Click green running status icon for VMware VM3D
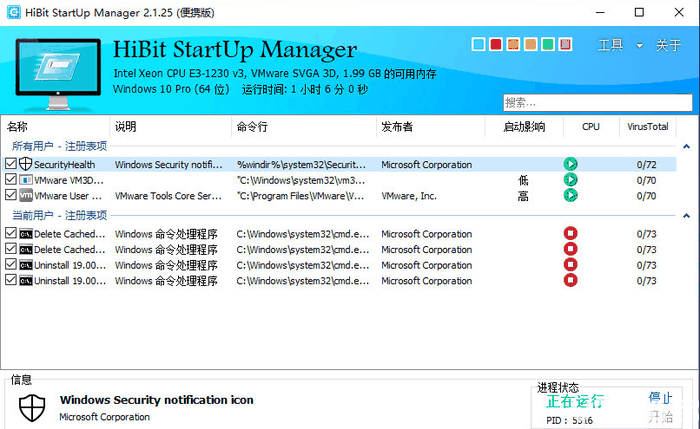The height and width of the screenshot is (429, 700). (570, 179)
